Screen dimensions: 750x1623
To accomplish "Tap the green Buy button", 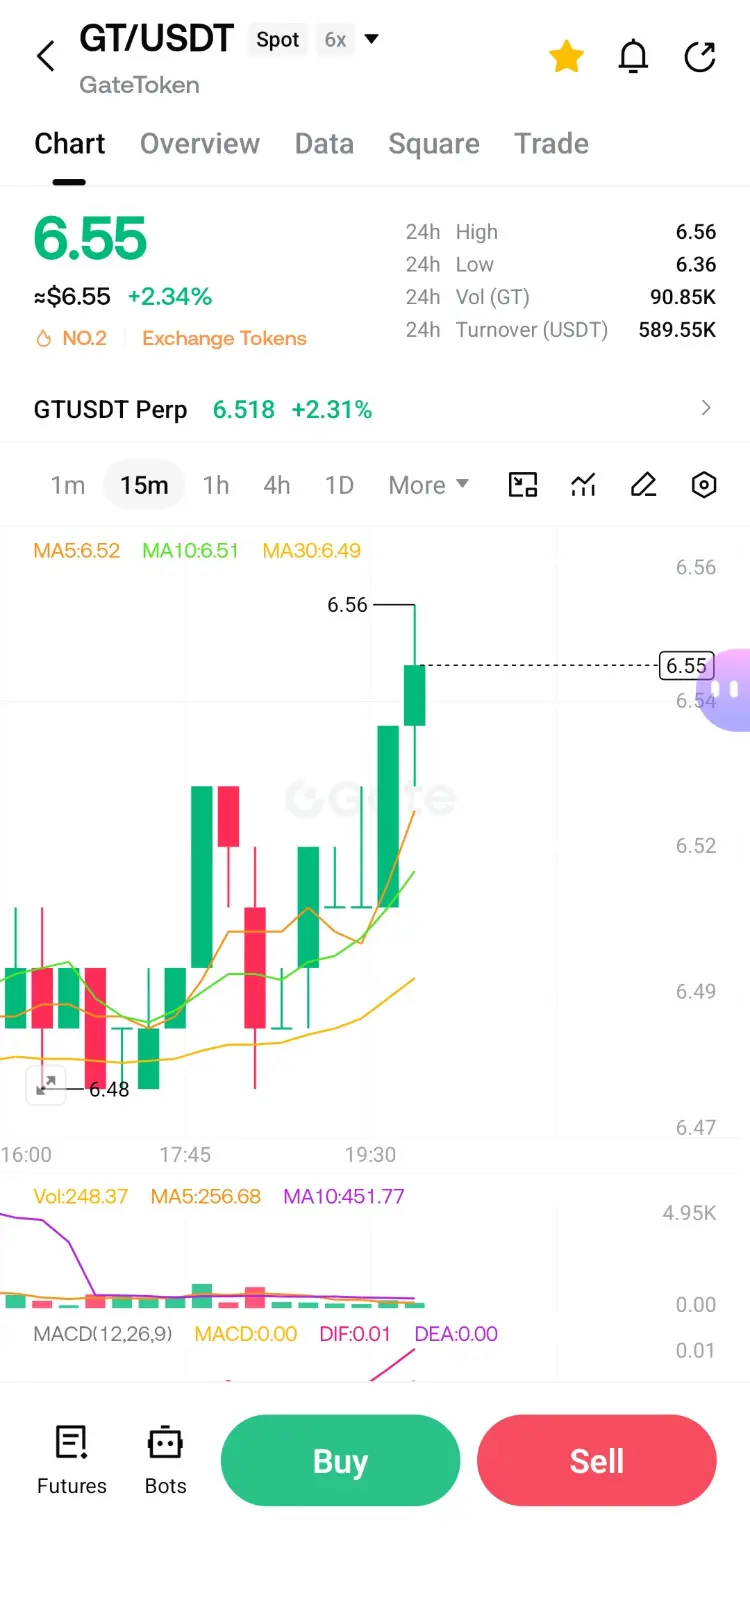I will [340, 1460].
